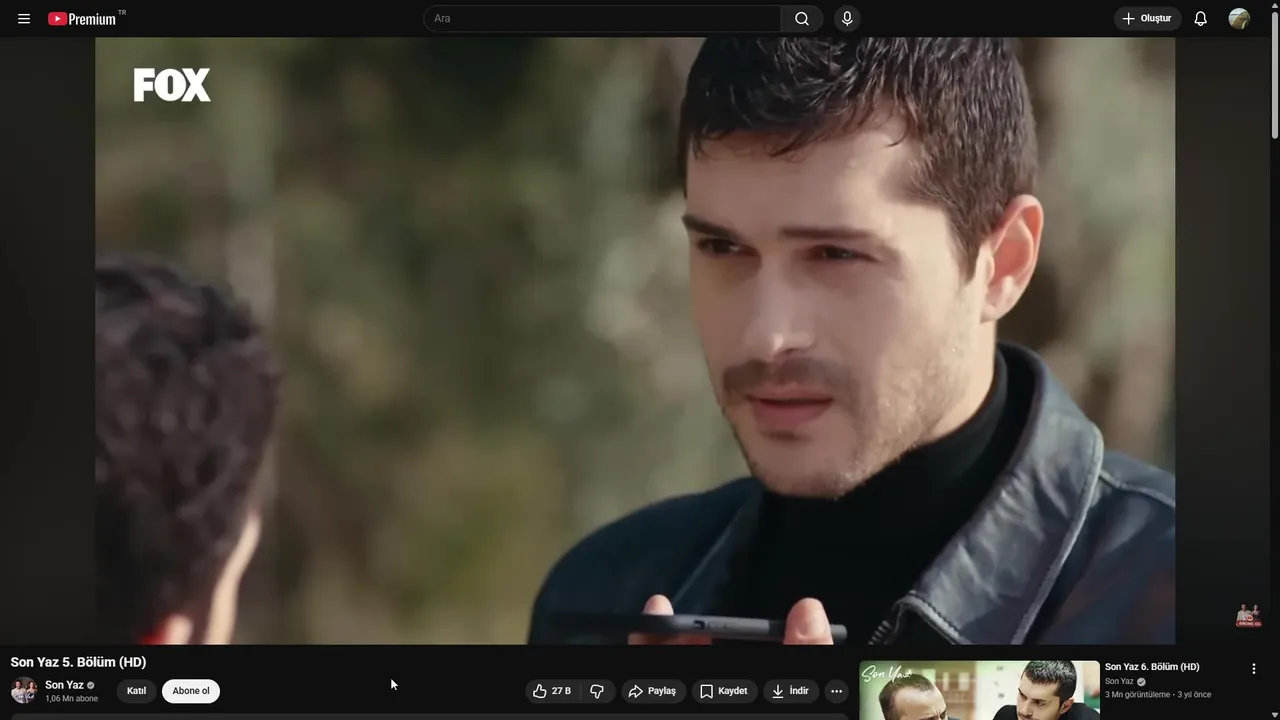The height and width of the screenshot is (720, 1280).
Task: Save the video with Kaydet
Action: click(x=724, y=691)
